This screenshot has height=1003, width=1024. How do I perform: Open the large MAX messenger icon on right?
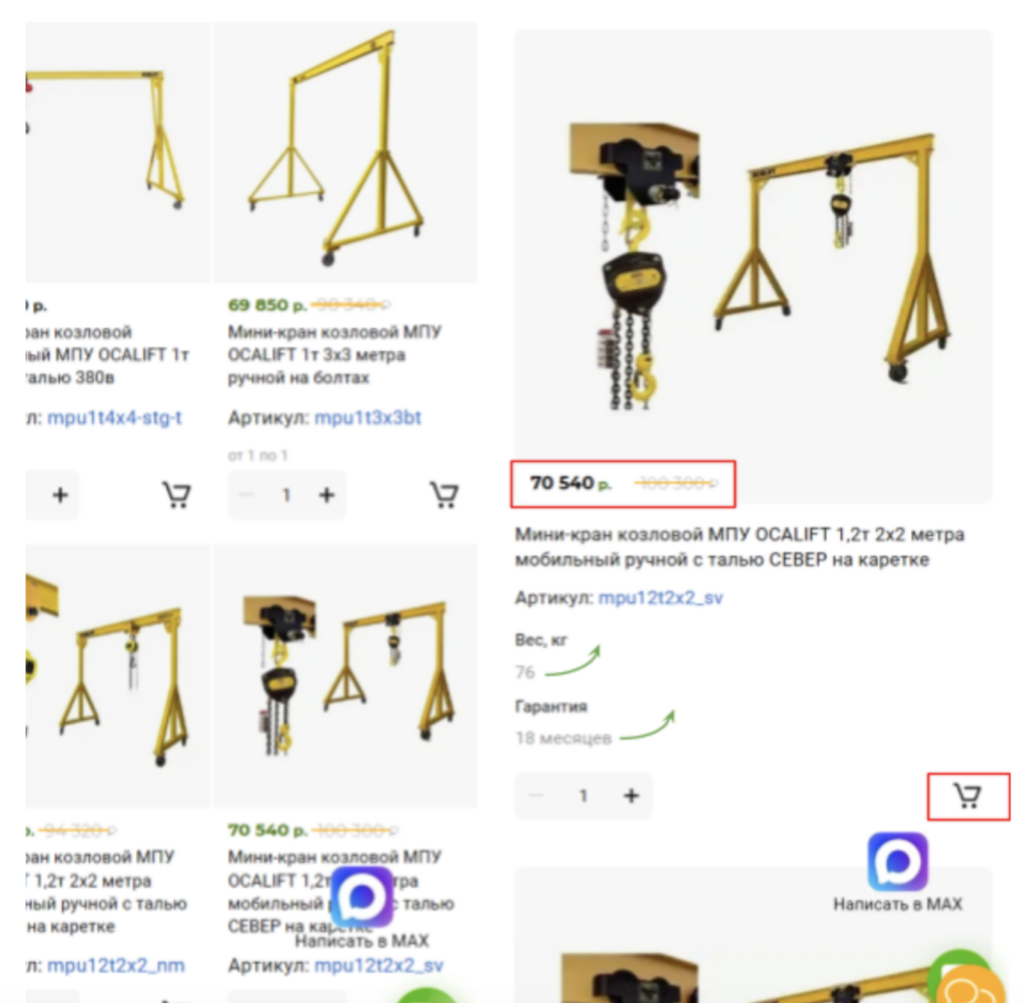(897, 861)
